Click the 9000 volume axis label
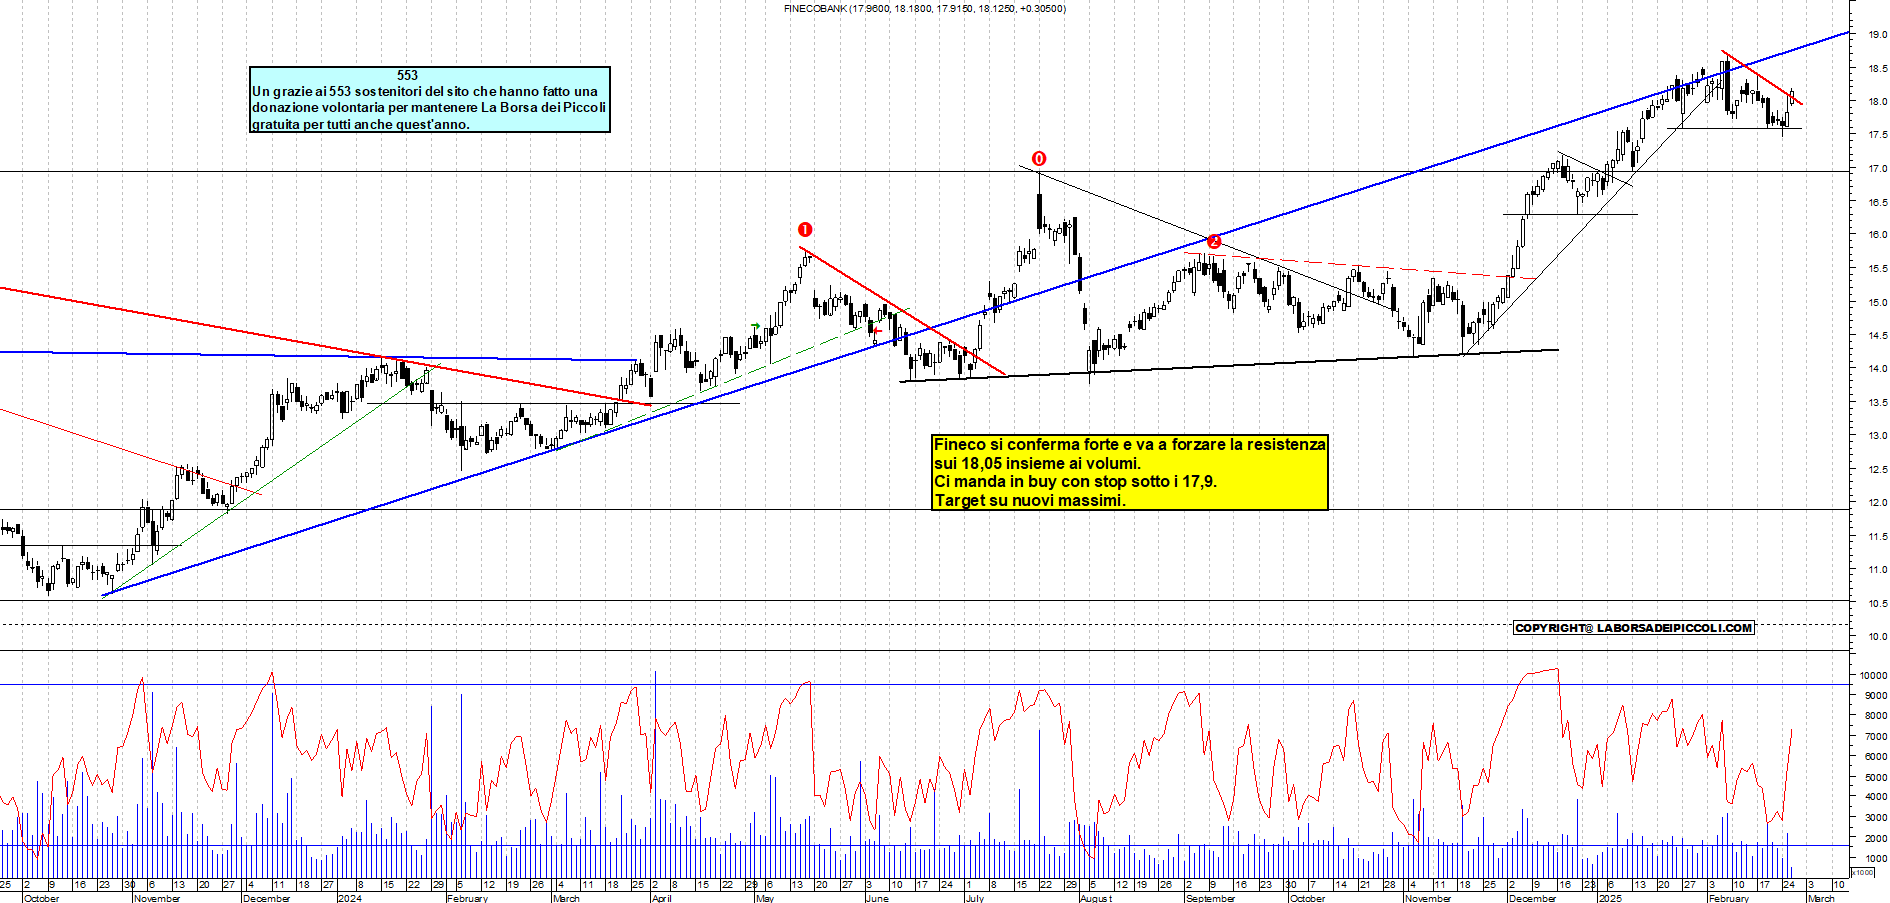The height and width of the screenshot is (903, 1890). 1876,696
